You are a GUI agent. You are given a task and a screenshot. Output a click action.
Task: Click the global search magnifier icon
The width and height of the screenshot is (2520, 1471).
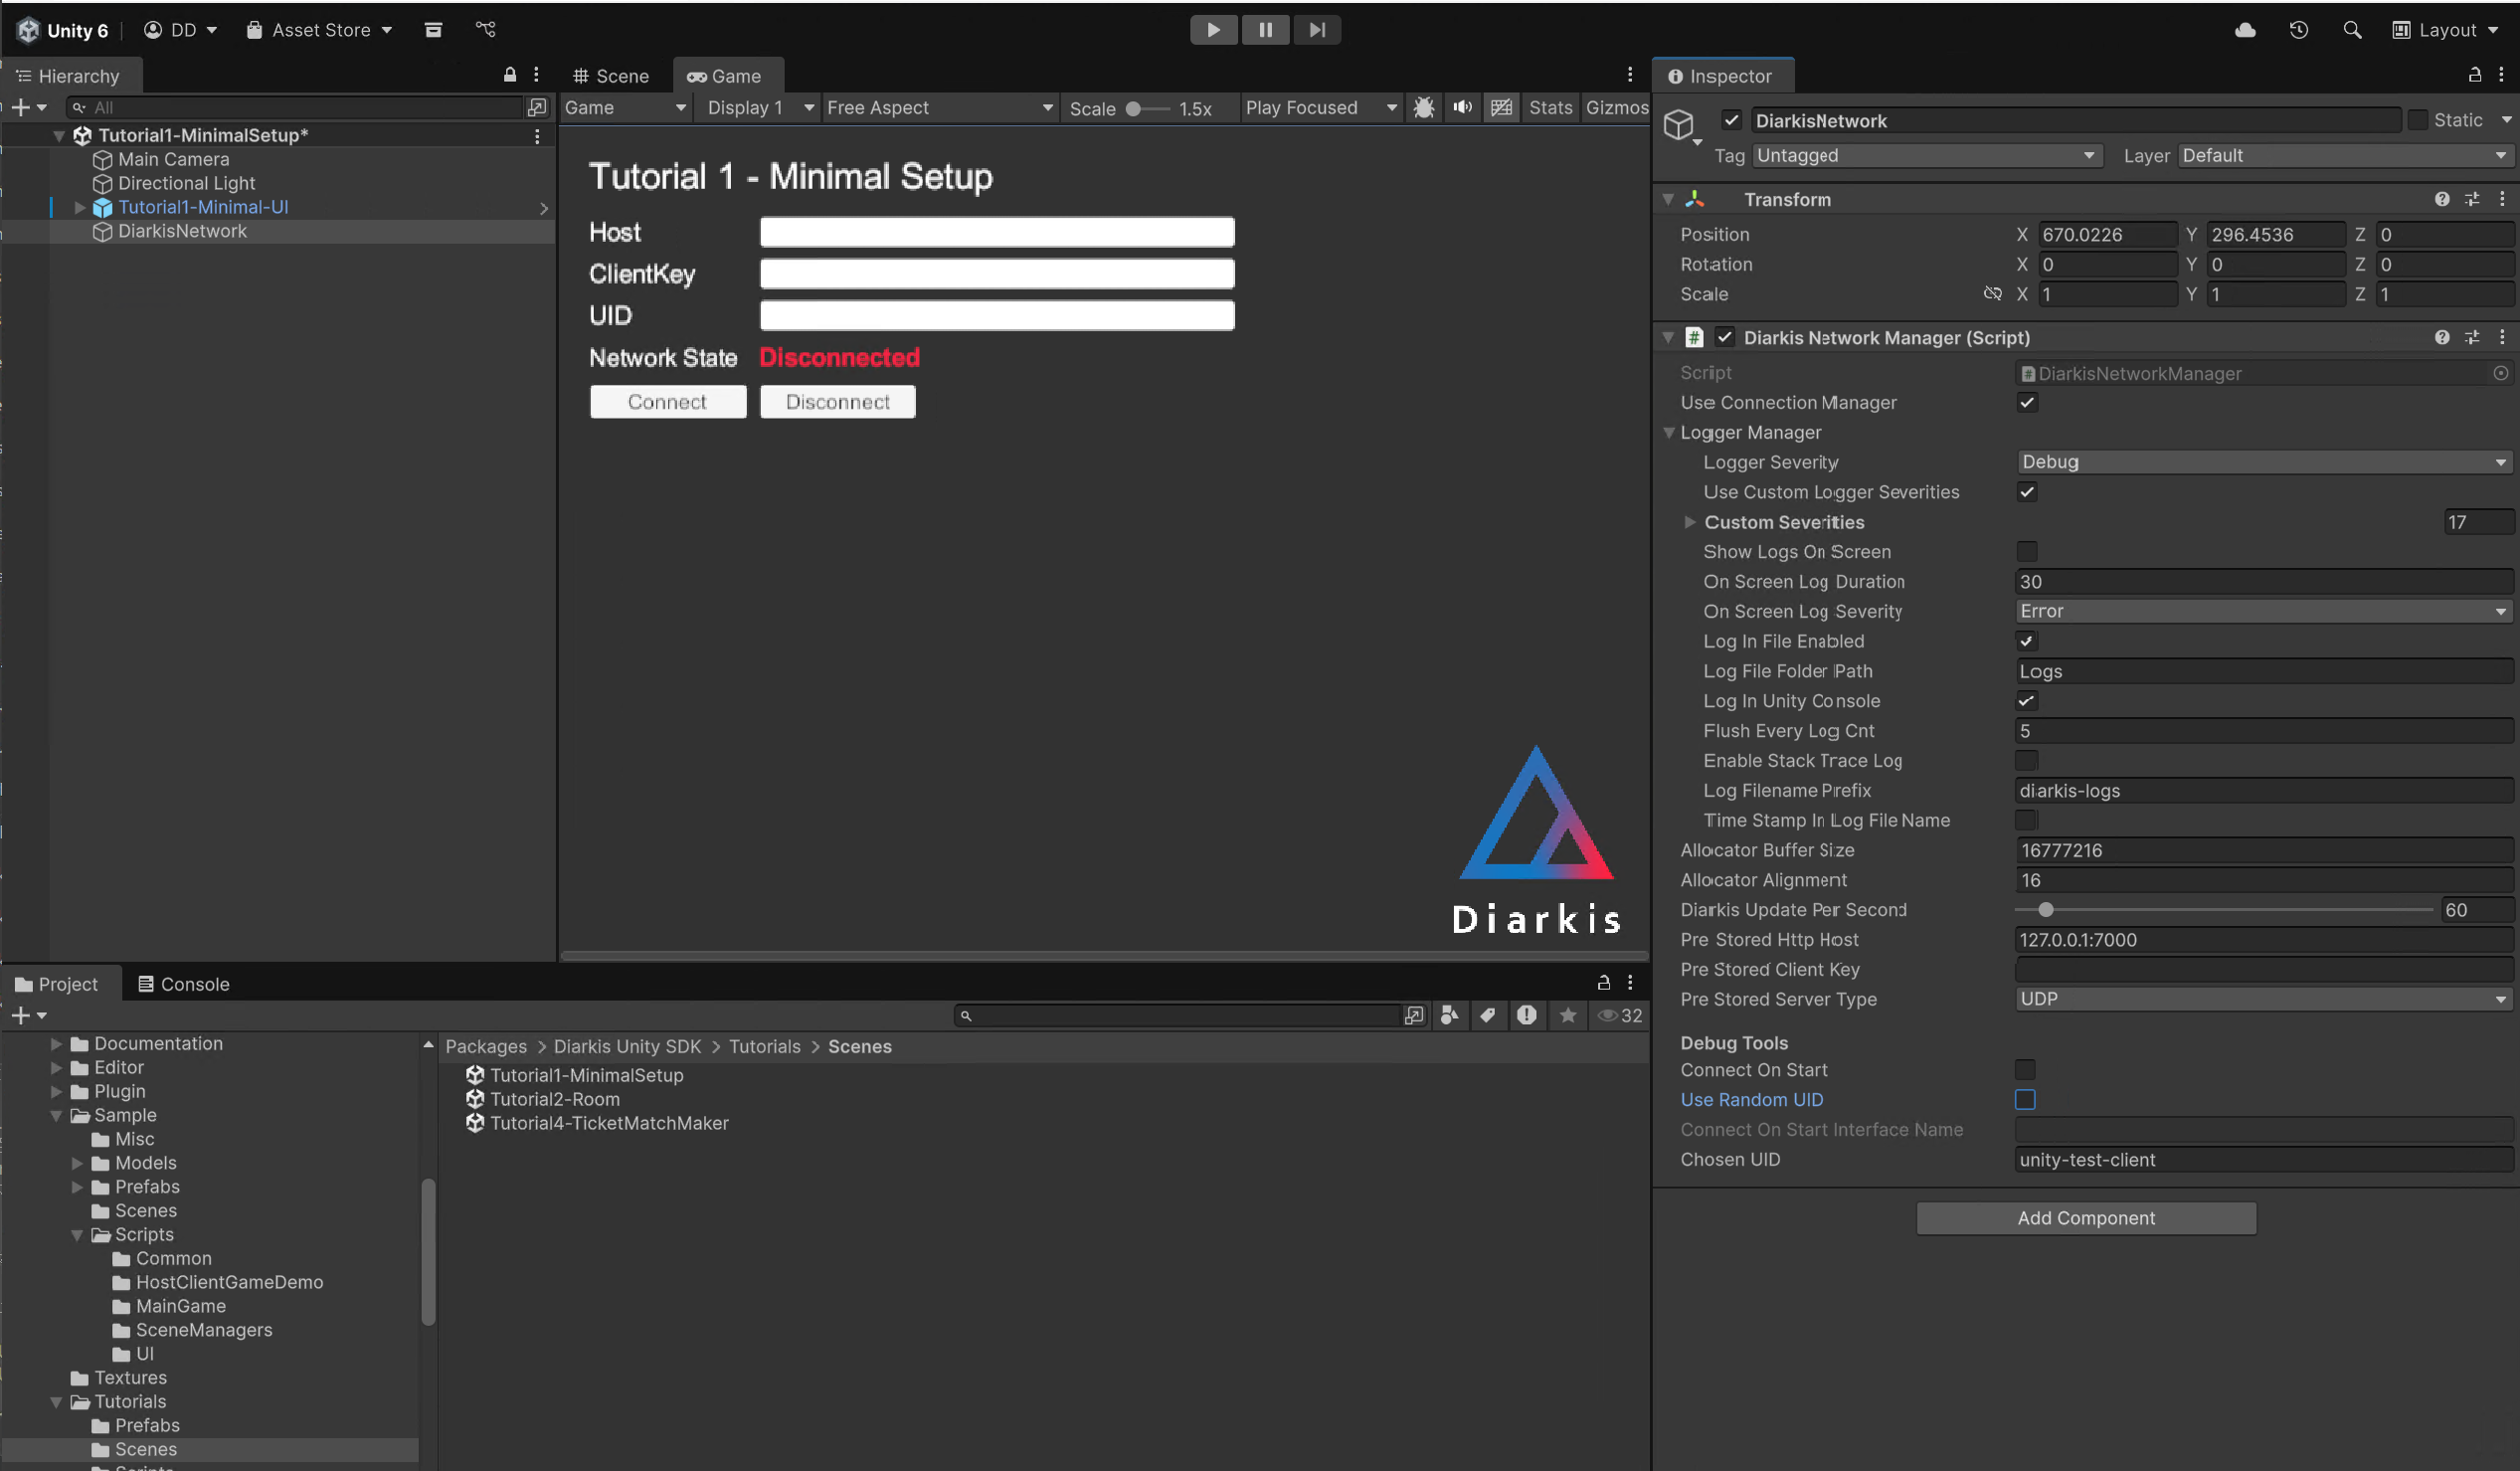click(x=2352, y=30)
